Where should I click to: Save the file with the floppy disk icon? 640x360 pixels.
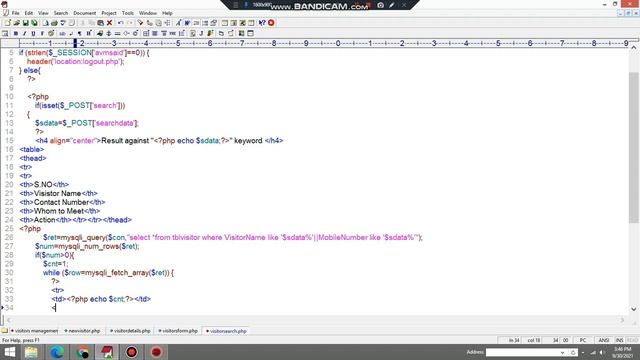click(26, 23)
